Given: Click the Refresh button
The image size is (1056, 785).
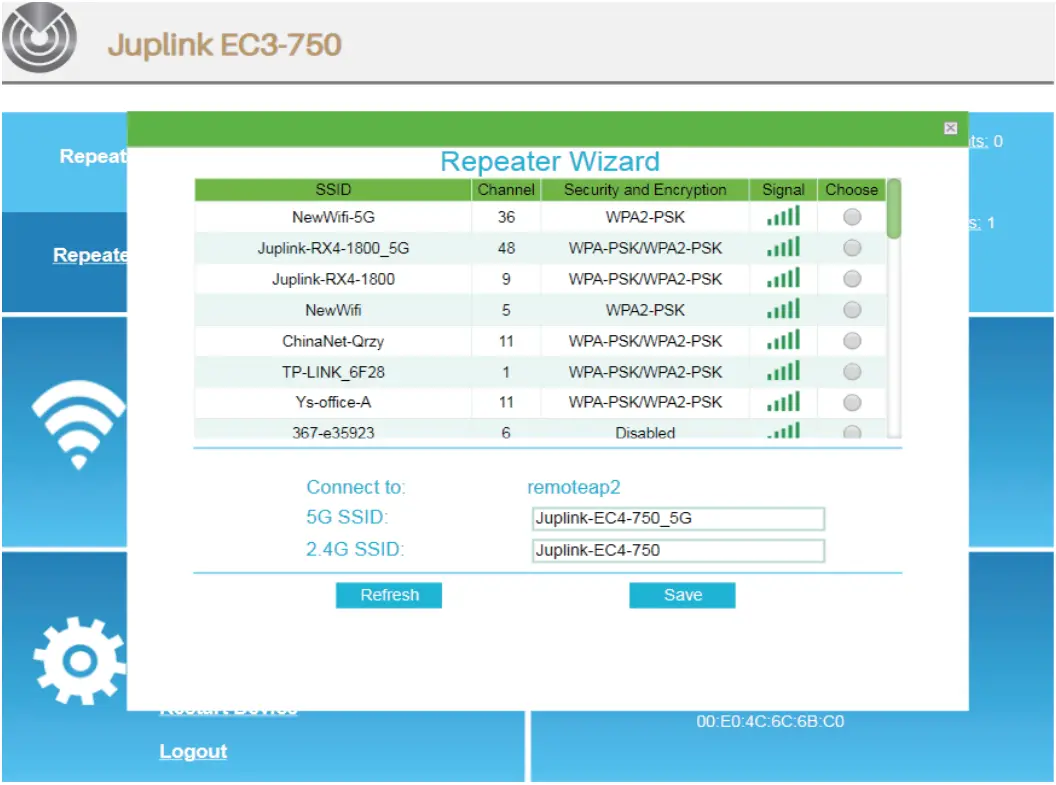Looking at the screenshot, I should [389, 595].
